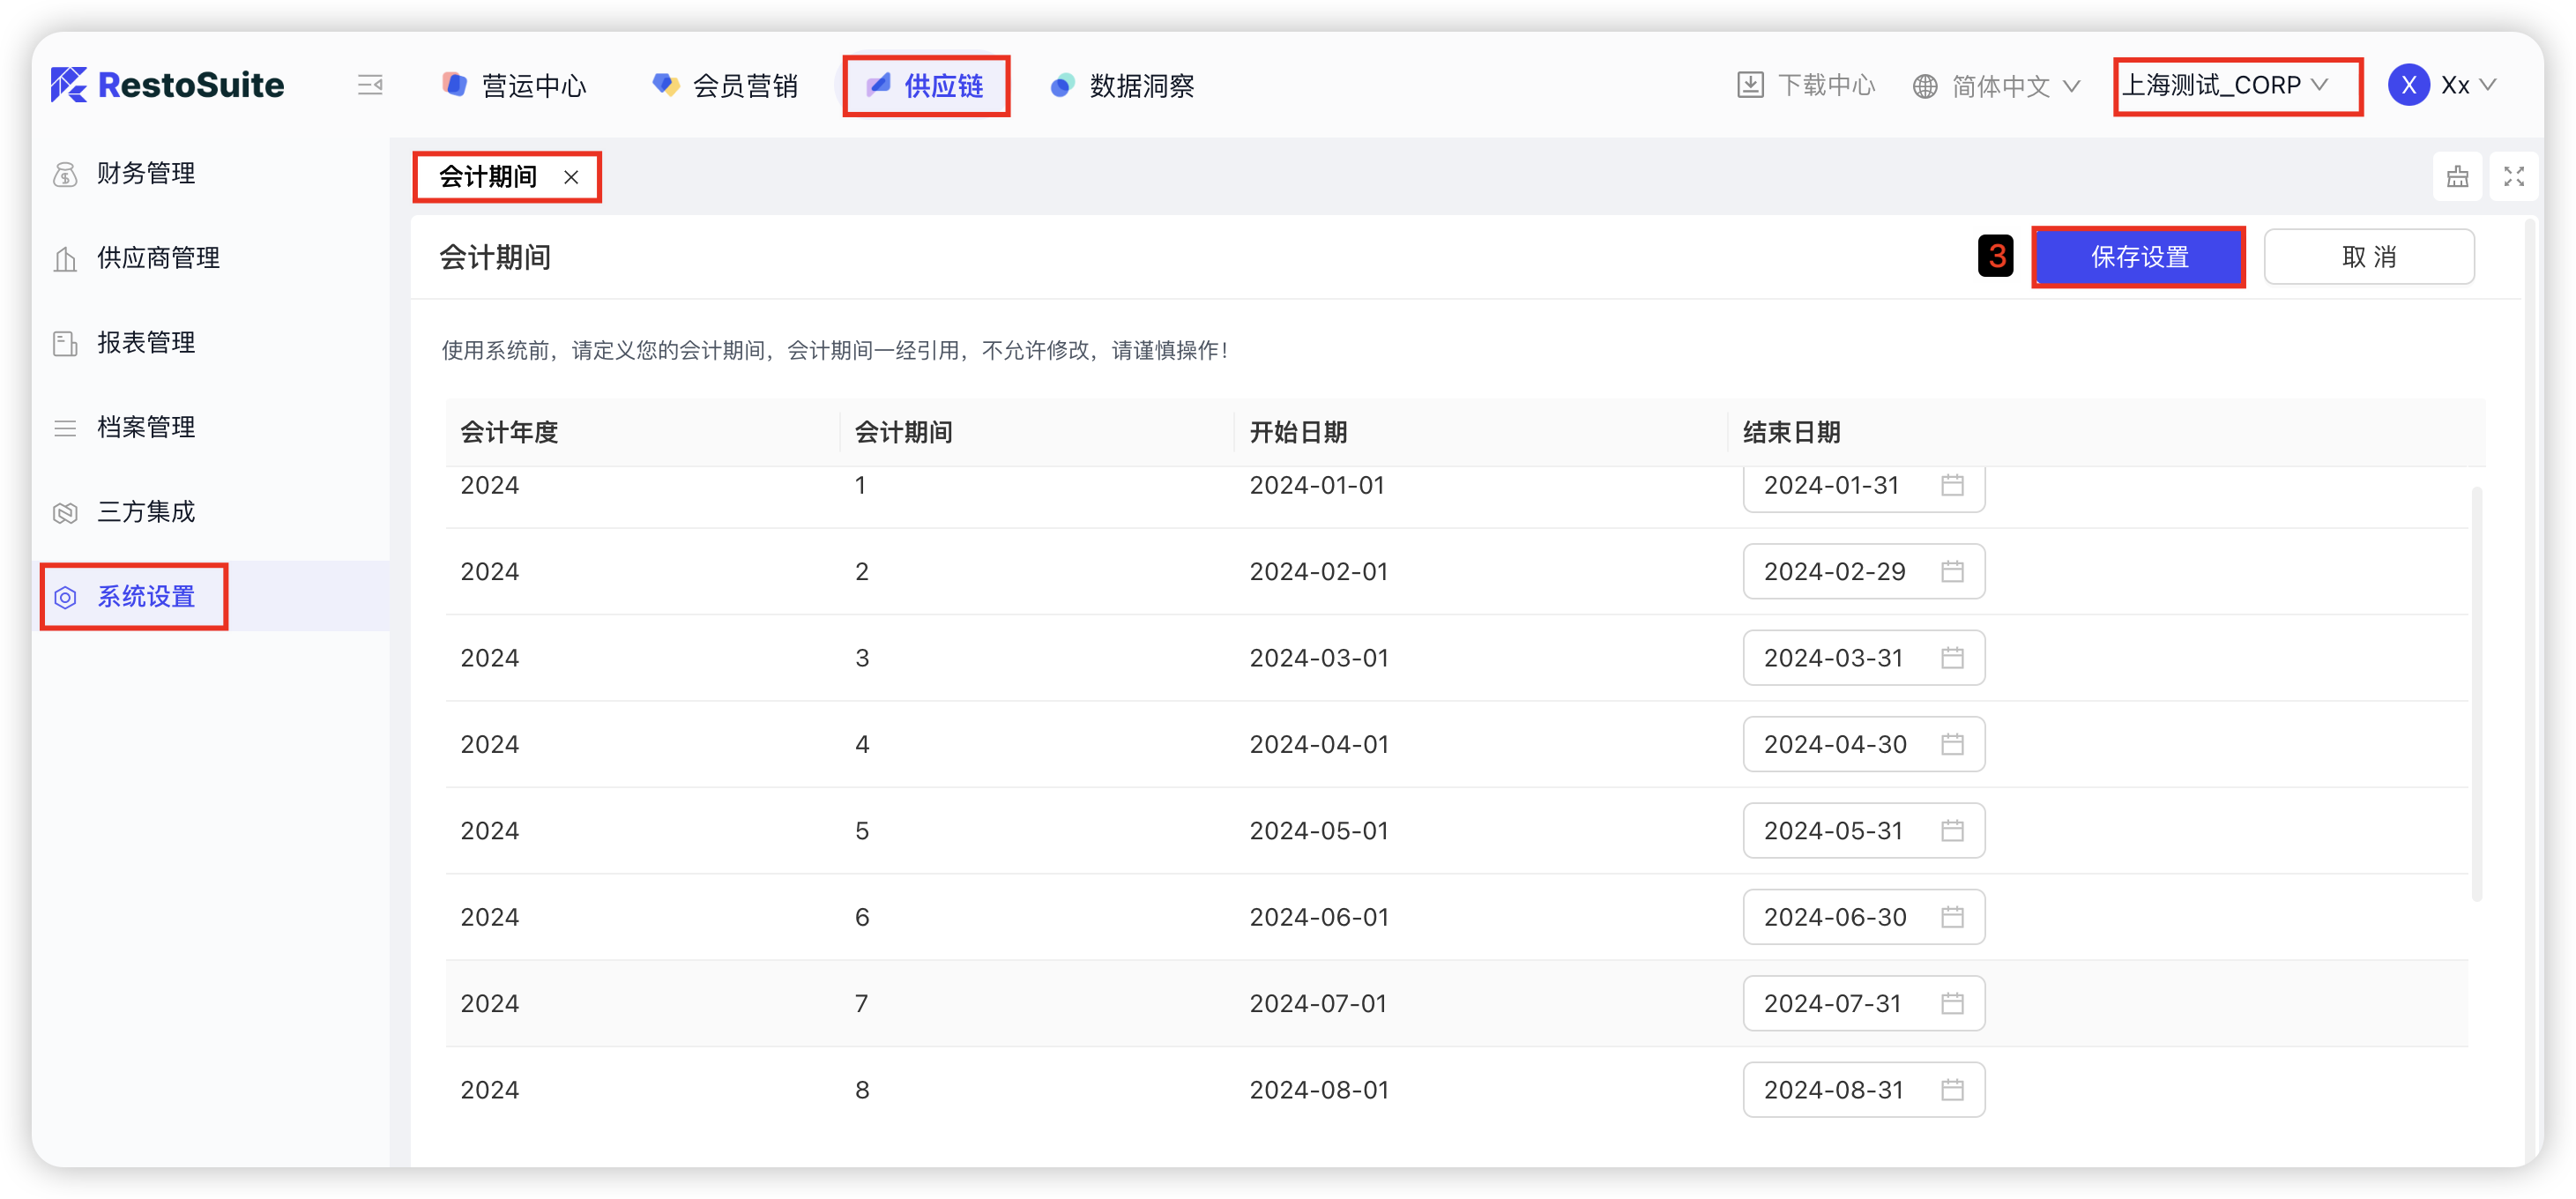Click the globe language icon

click(x=1924, y=86)
